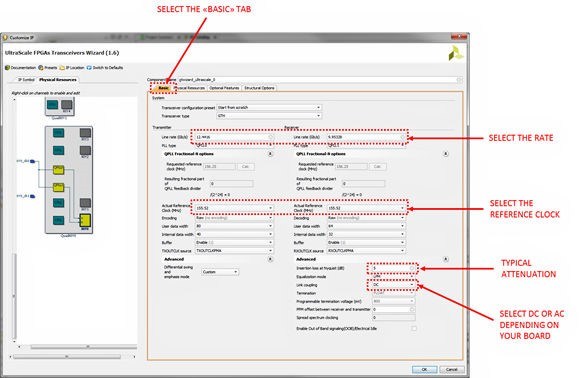Open TXOUTCLK source dropdown

coord(234,251)
